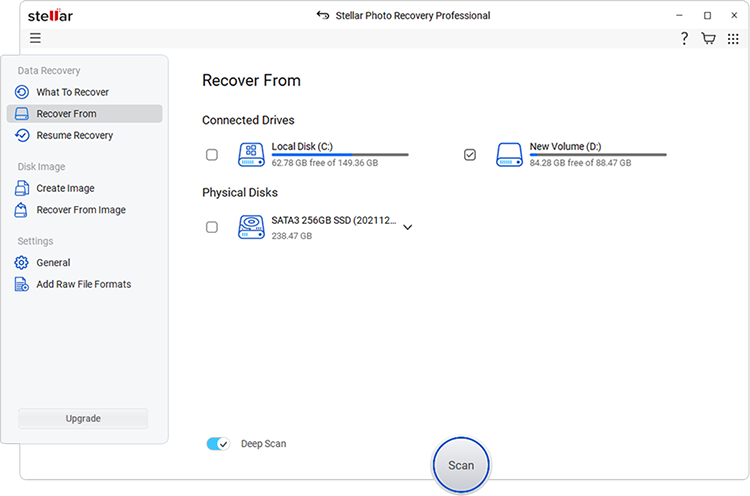Open the hamburger menu
750x496 pixels.
[x=35, y=38]
